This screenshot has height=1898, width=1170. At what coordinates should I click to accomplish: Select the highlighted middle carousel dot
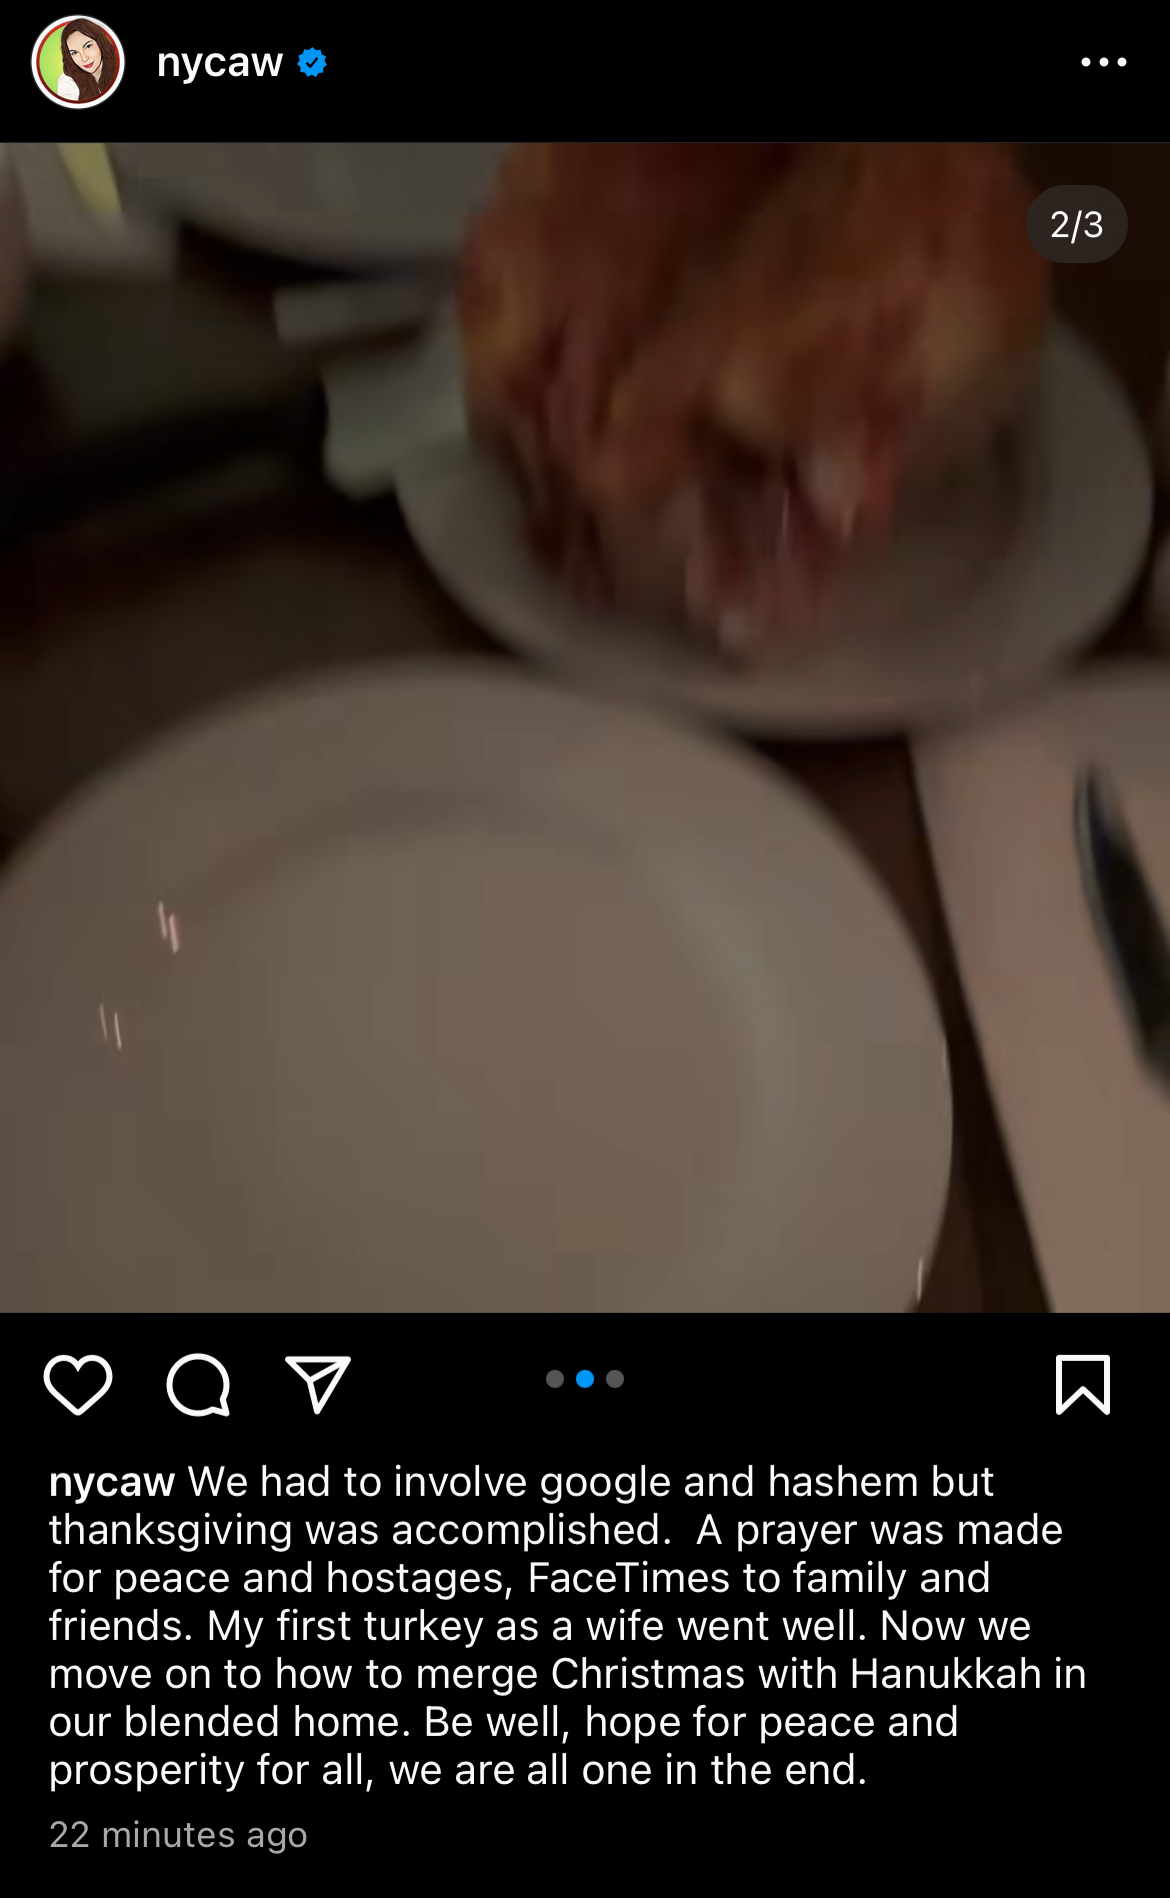coord(585,1379)
